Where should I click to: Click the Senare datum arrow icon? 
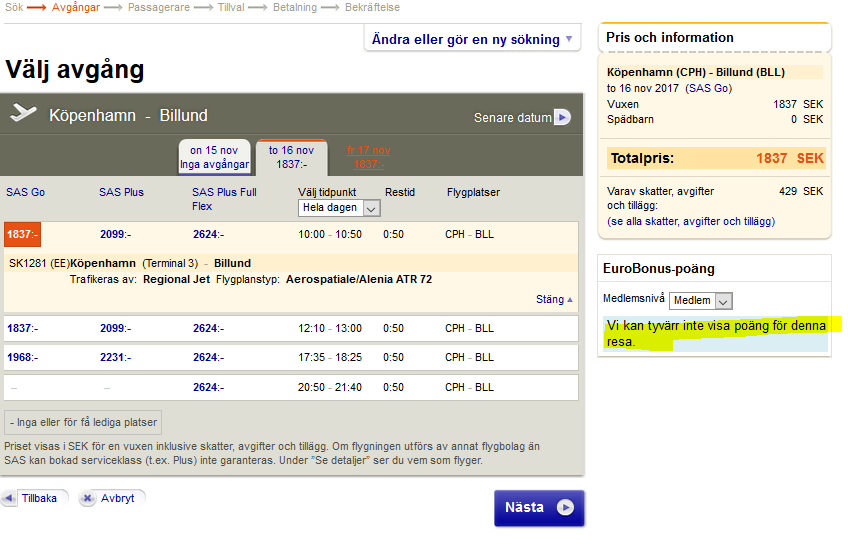[562, 117]
